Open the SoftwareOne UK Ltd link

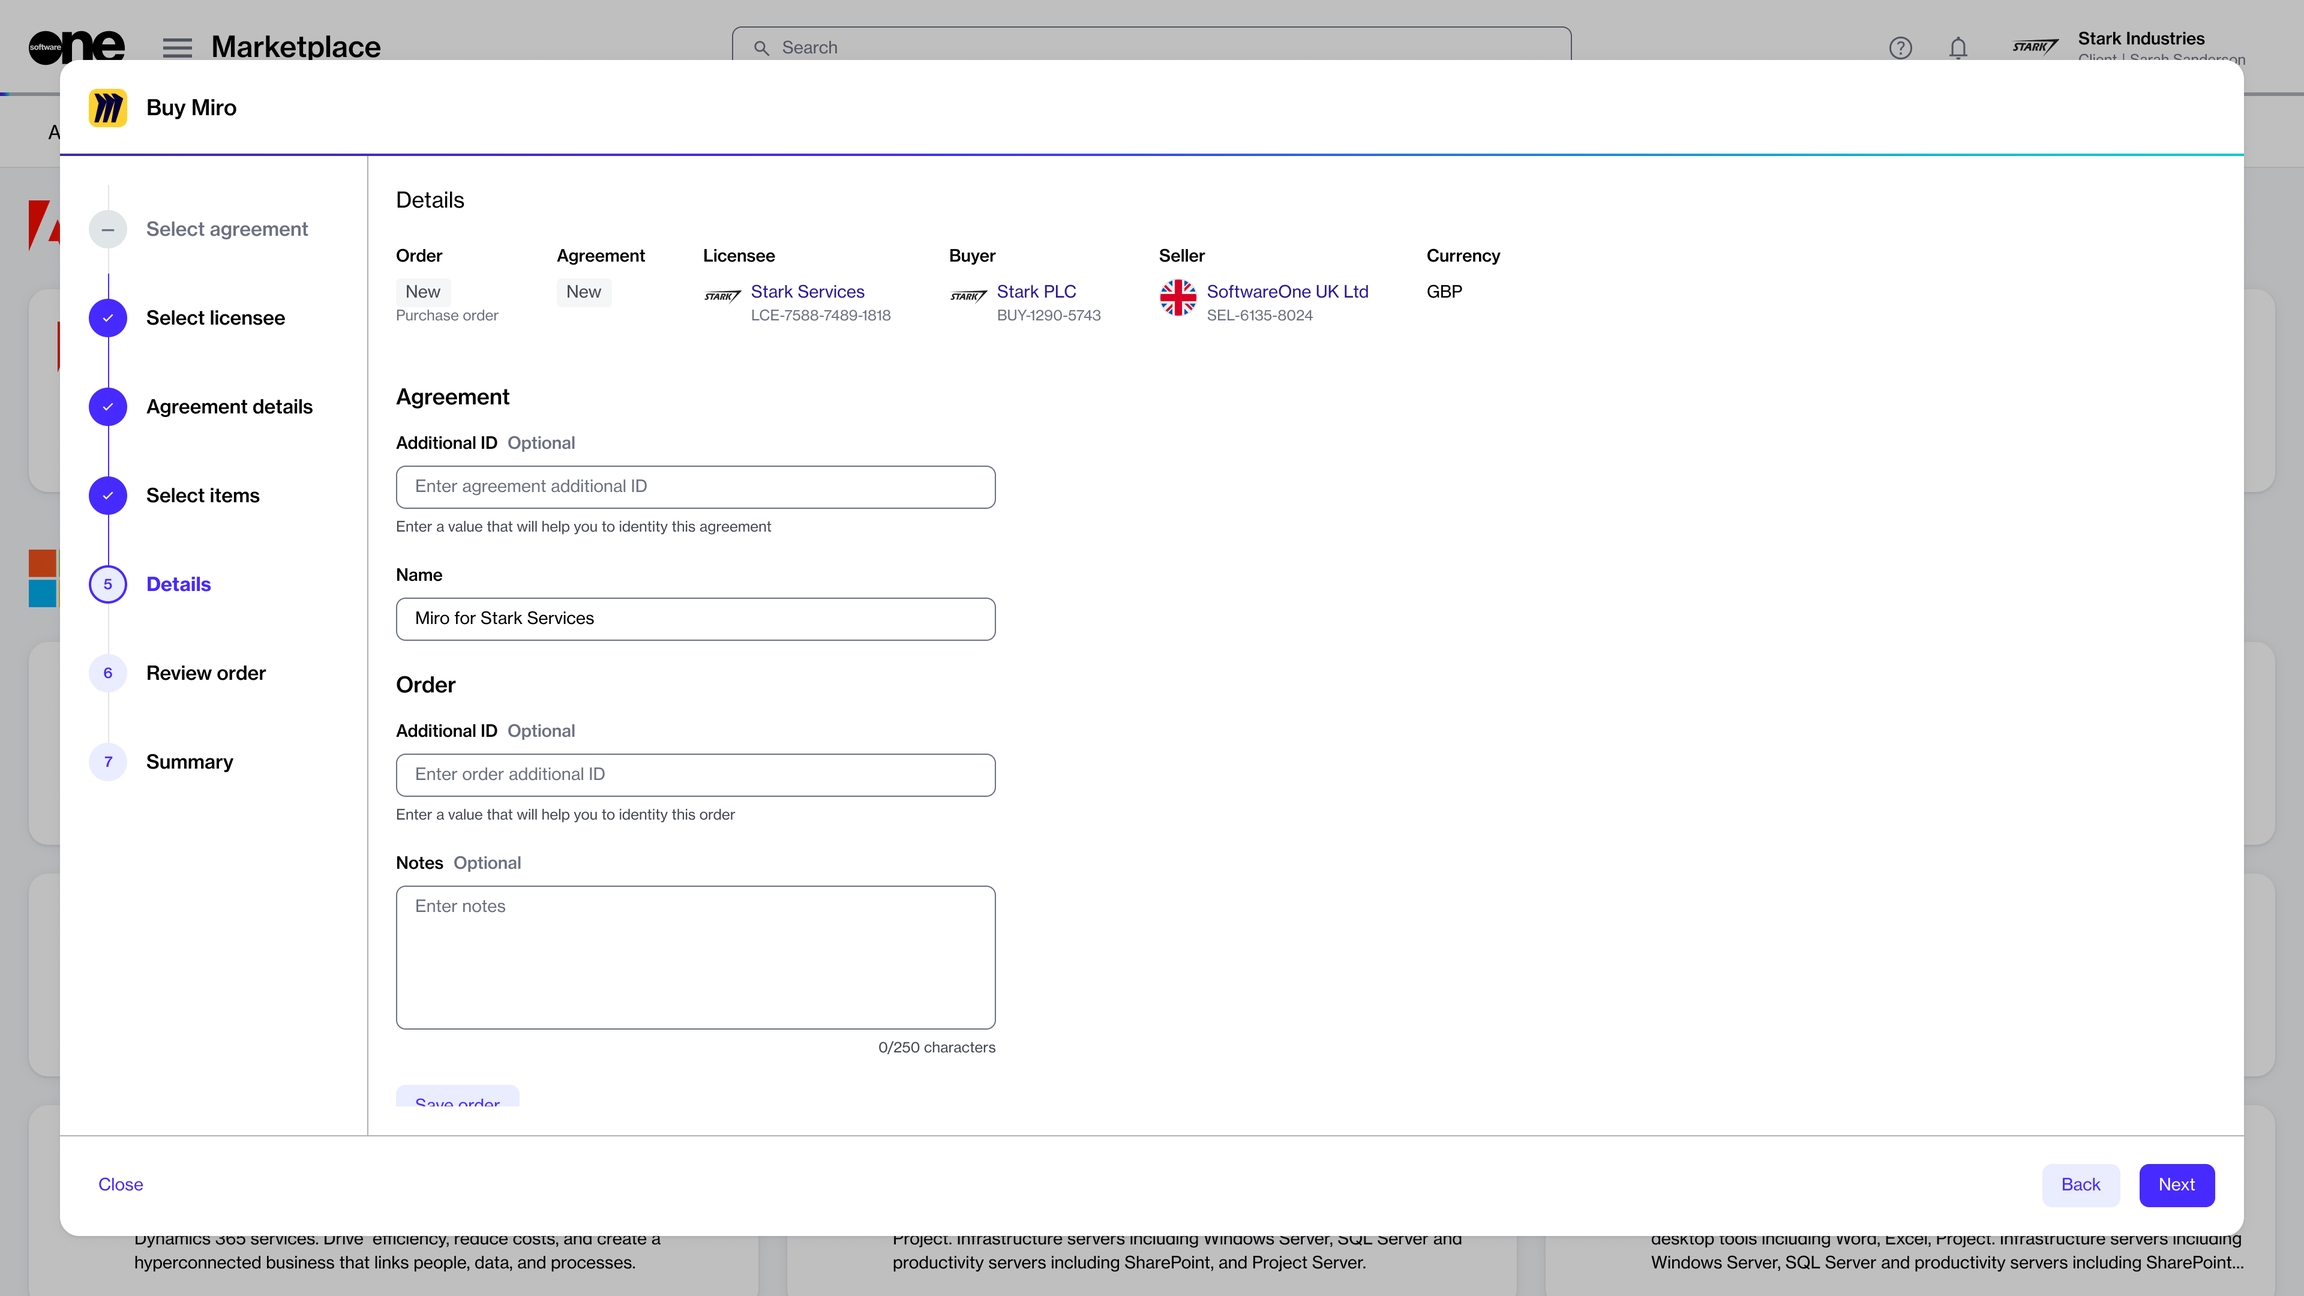tap(1287, 291)
